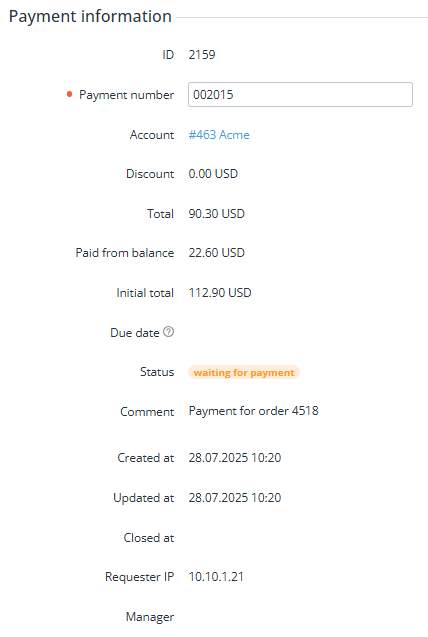The height and width of the screenshot is (637, 428).
Task: Click the Due date help icon
Action: coord(169,332)
